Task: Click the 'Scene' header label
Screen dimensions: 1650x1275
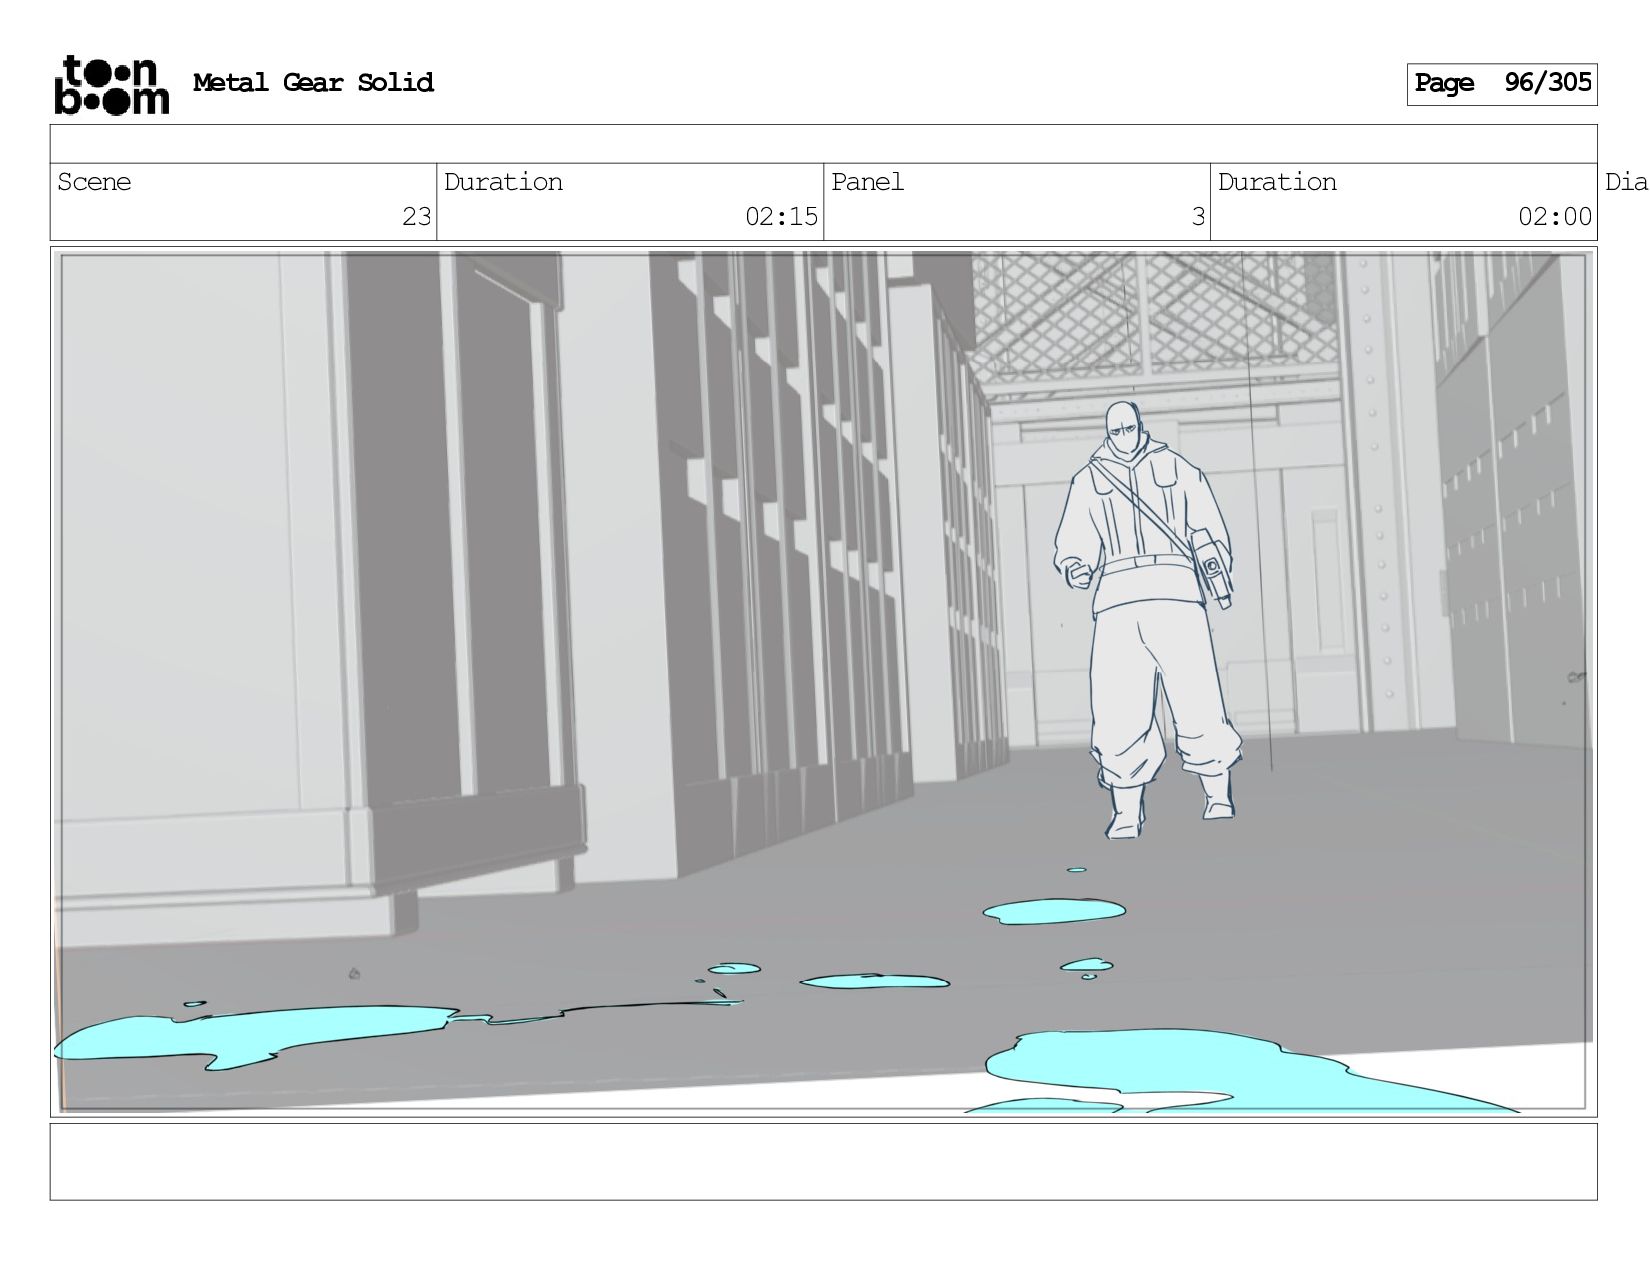Action: [x=94, y=182]
